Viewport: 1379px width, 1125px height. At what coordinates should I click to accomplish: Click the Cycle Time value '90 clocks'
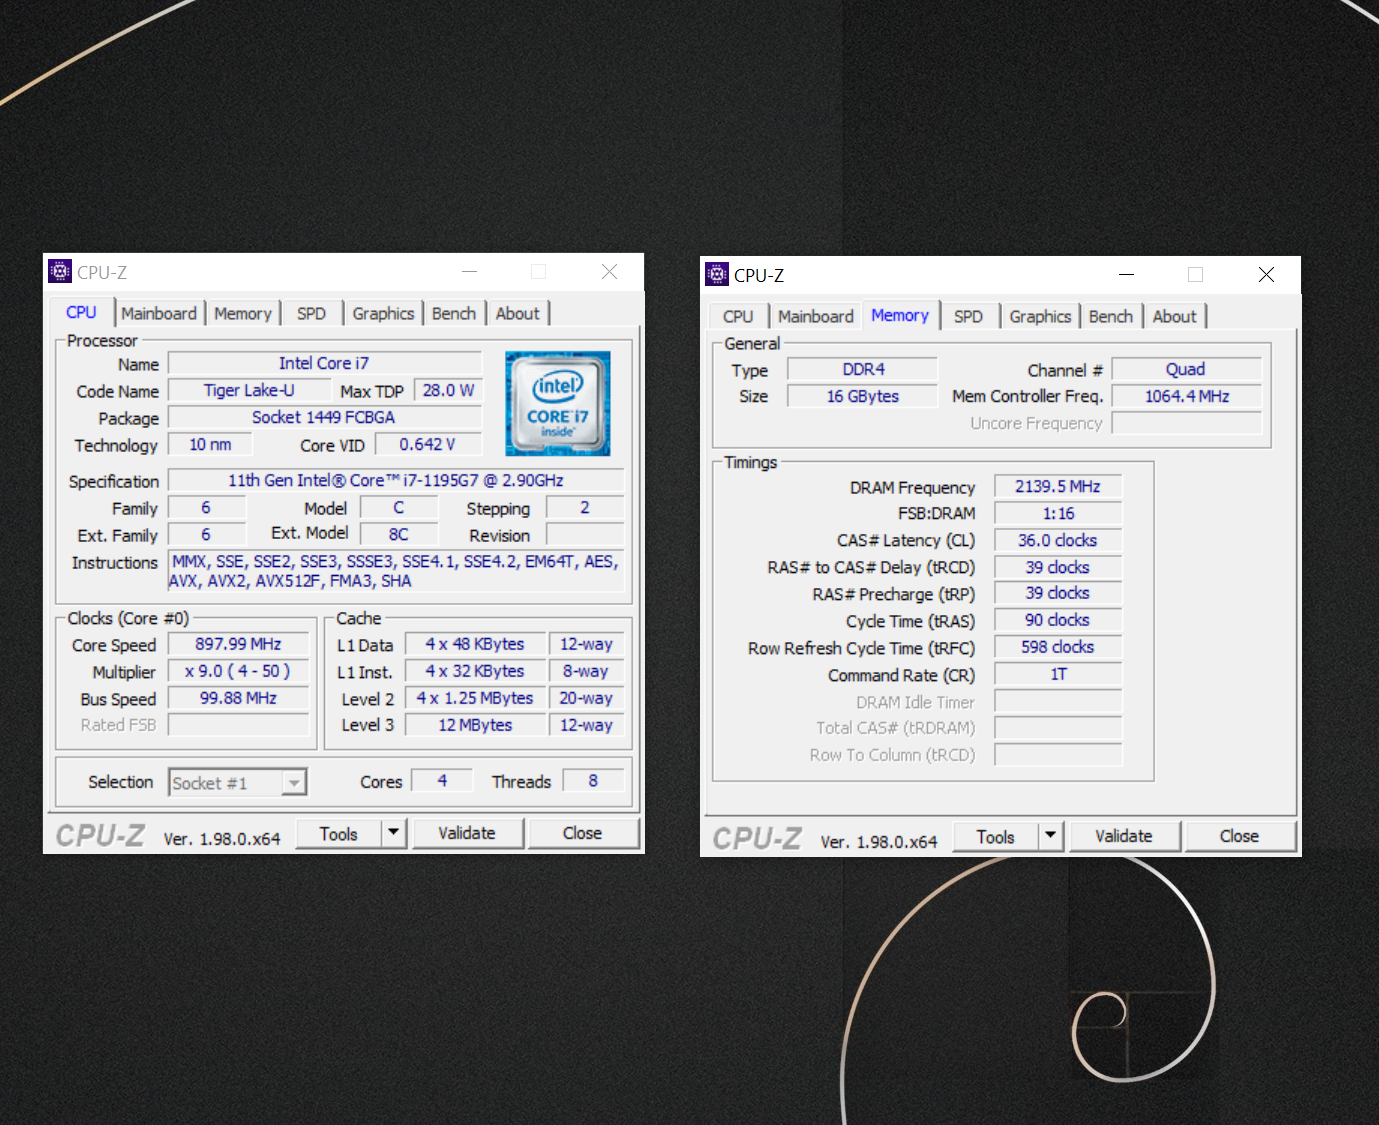pyautogui.click(x=1058, y=620)
